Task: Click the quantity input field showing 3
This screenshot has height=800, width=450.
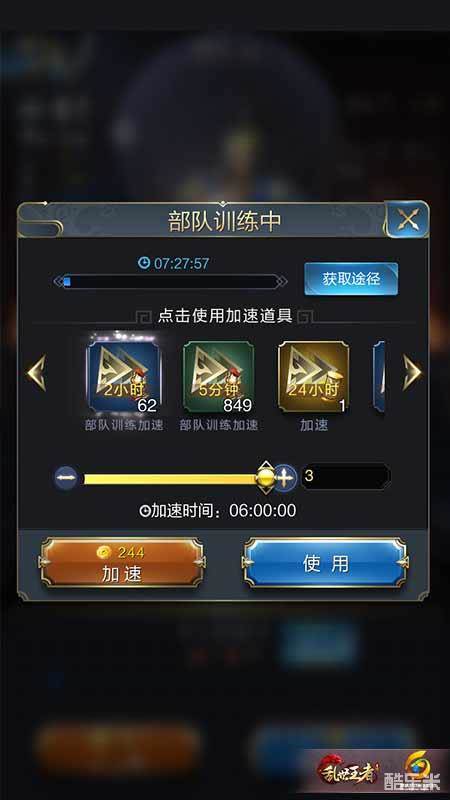Action: [345, 477]
